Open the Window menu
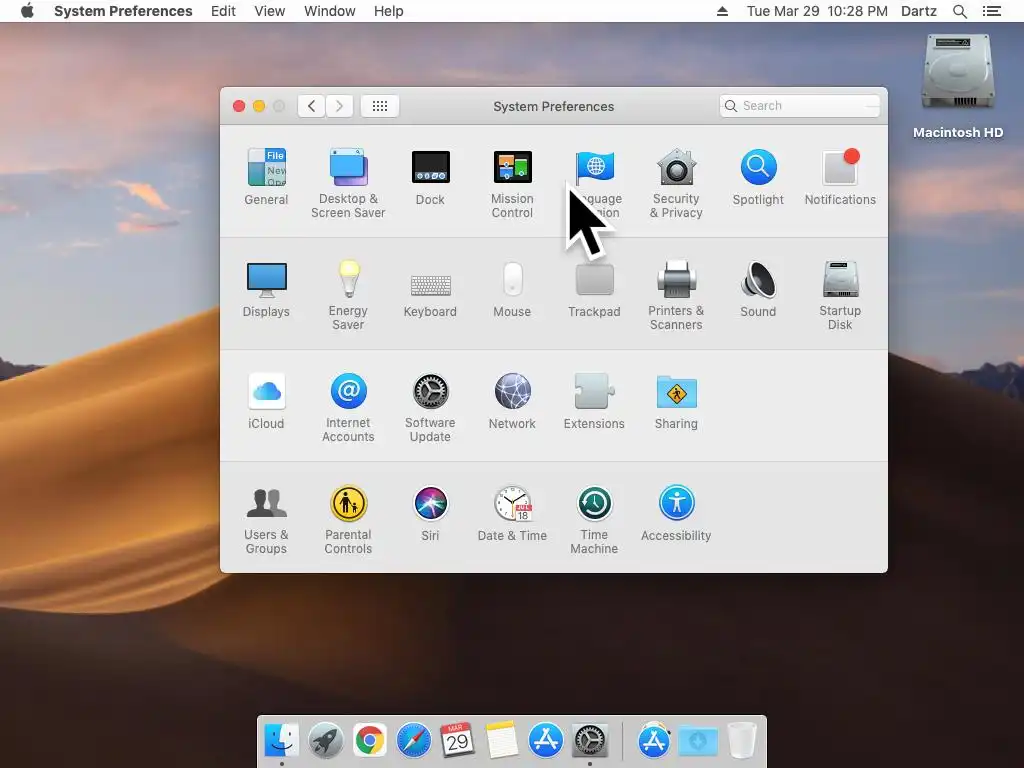The height and width of the screenshot is (768, 1024). (330, 11)
